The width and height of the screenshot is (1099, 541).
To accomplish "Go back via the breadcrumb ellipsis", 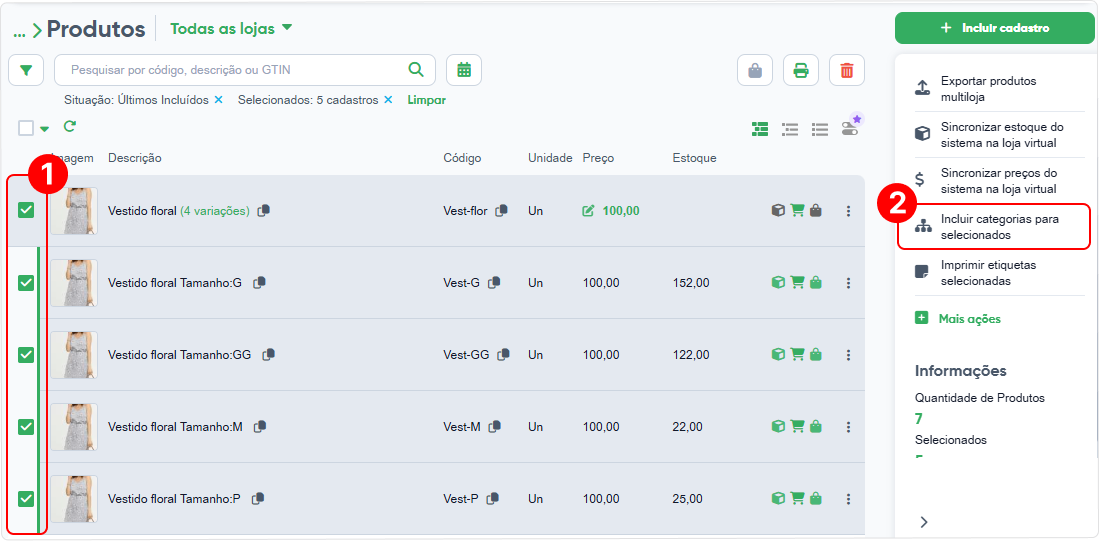I will pyautogui.click(x=20, y=32).
